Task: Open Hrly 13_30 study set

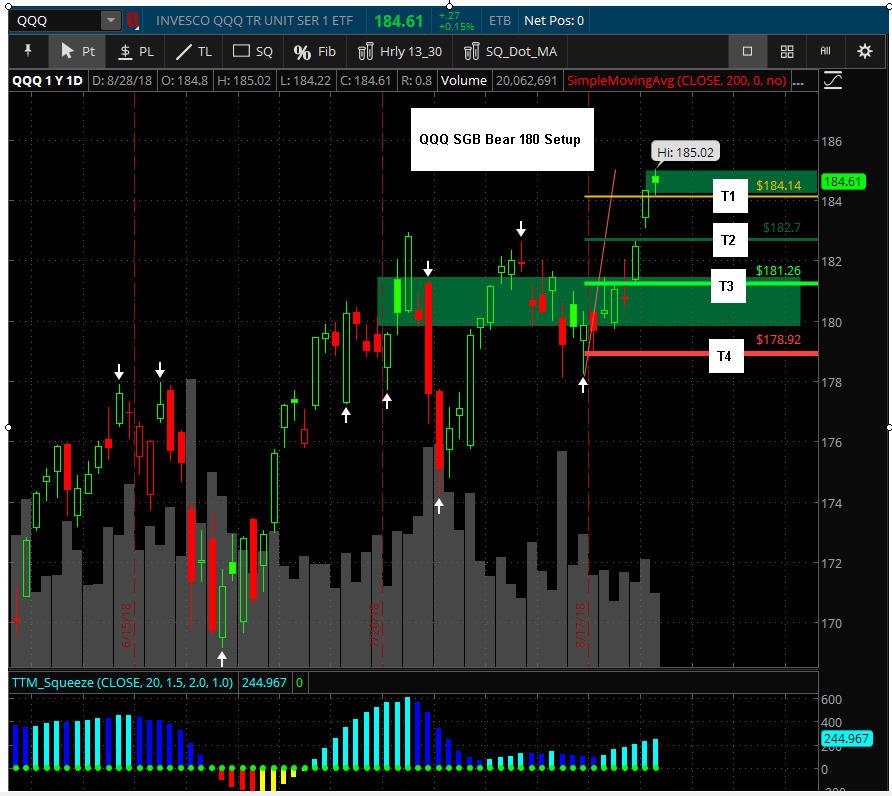Action: pyautogui.click(x=400, y=51)
